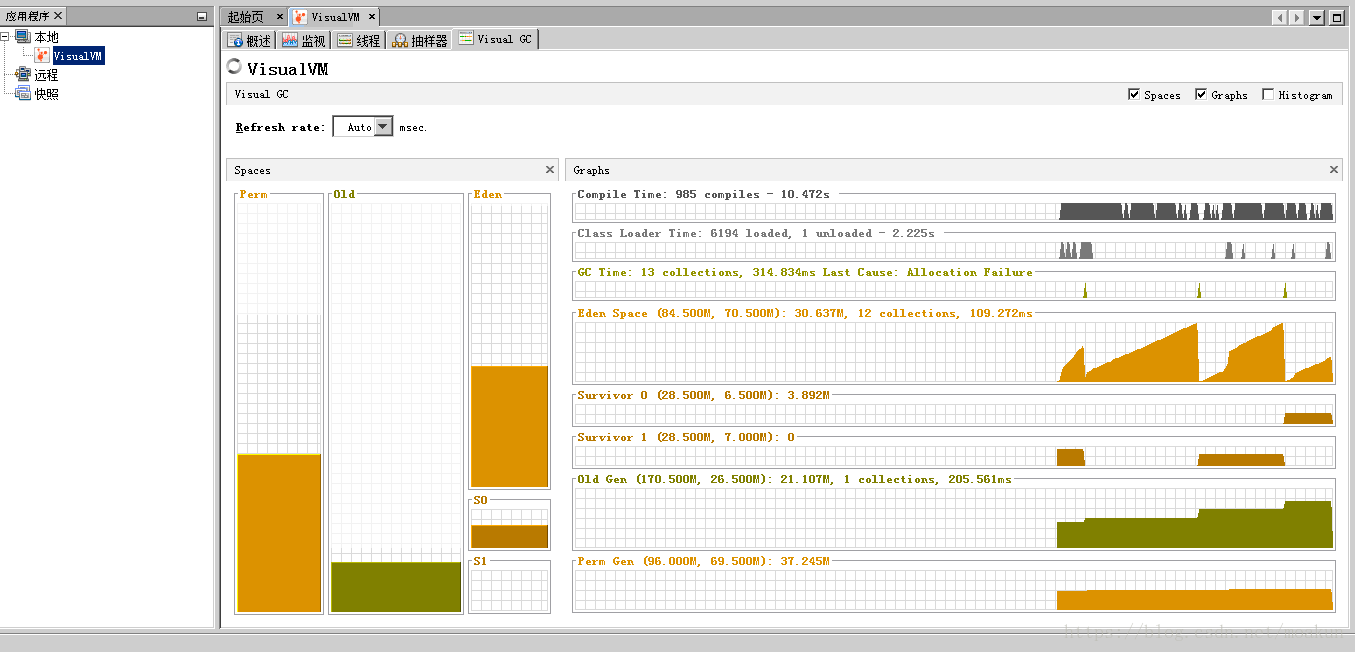Click the Graphs panel title

(591, 170)
